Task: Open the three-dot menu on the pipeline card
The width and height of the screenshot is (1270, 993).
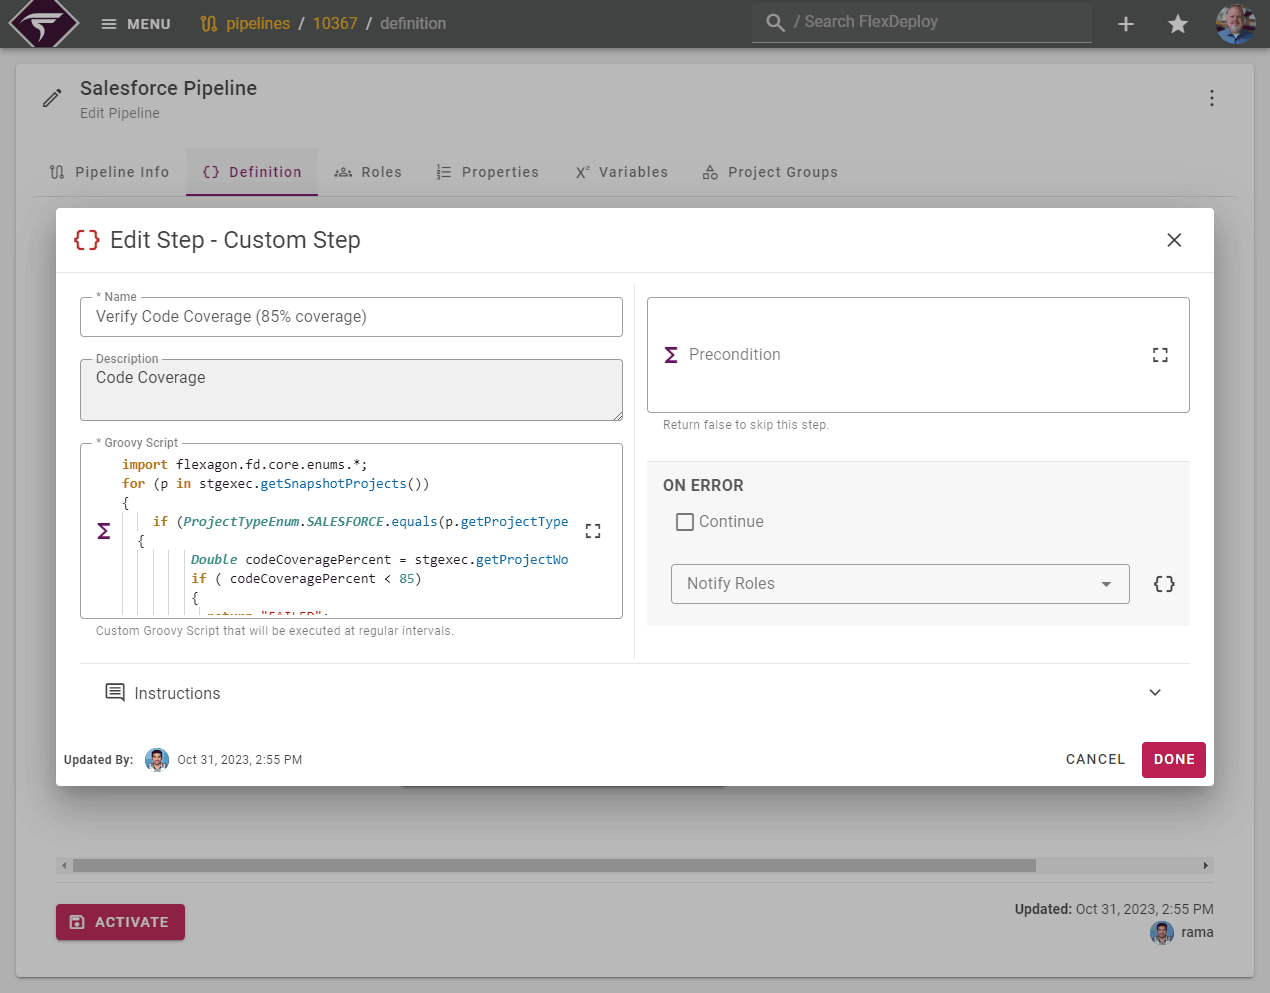Action: point(1212,98)
